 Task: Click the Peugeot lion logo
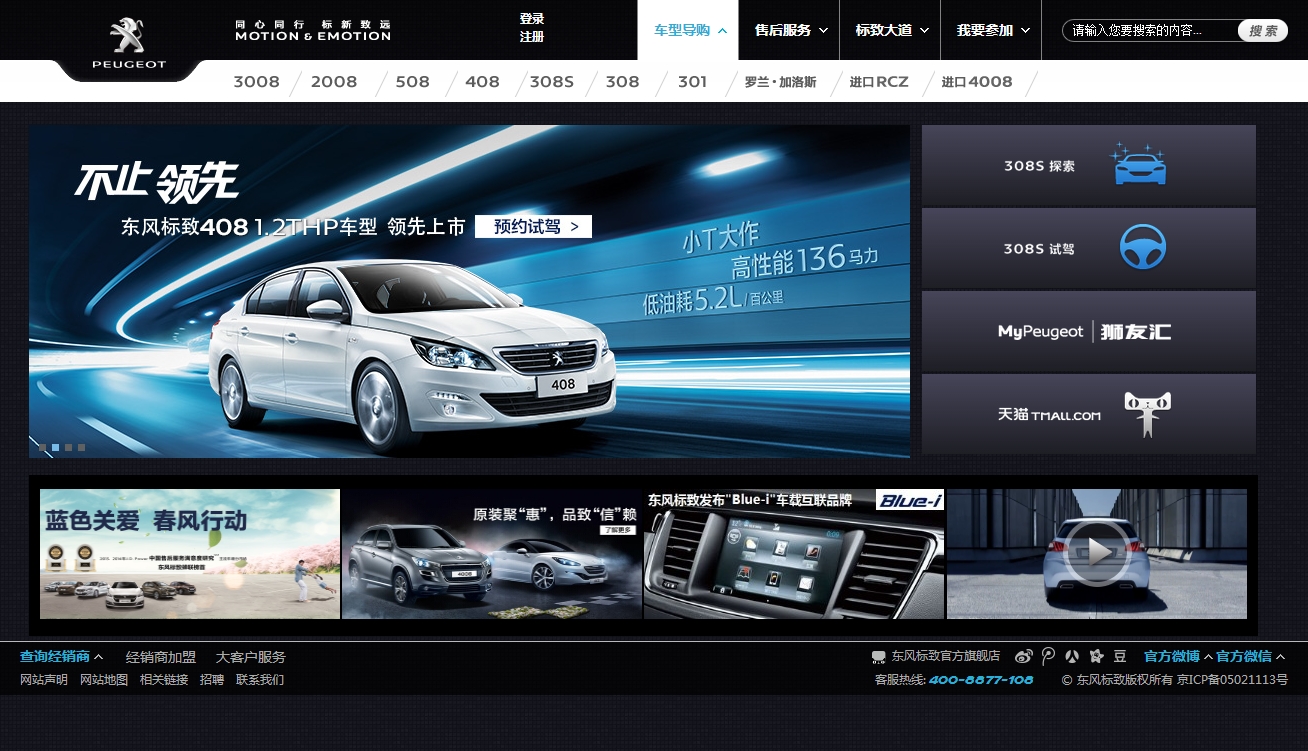[x=128, y=42]
